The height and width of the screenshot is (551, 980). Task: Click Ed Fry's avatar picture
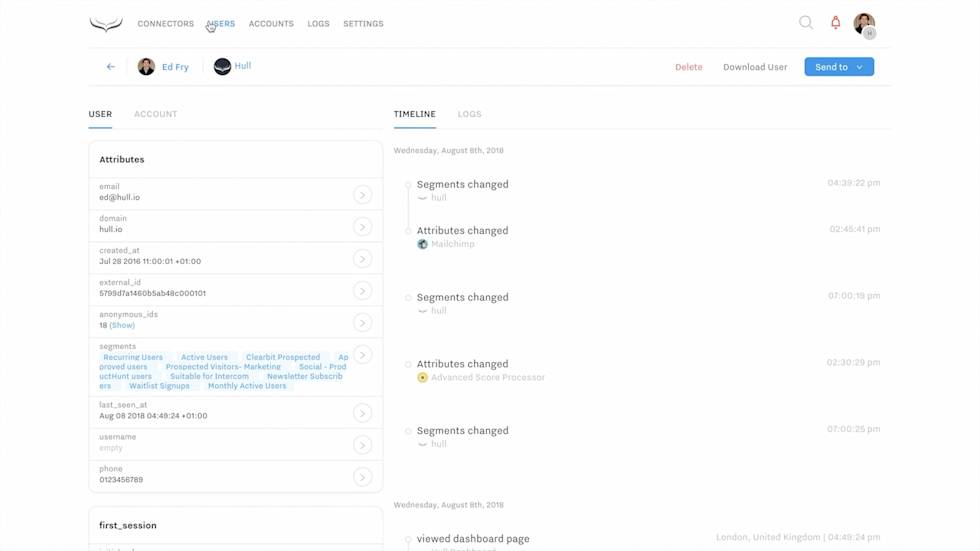(x=146, y=67)
